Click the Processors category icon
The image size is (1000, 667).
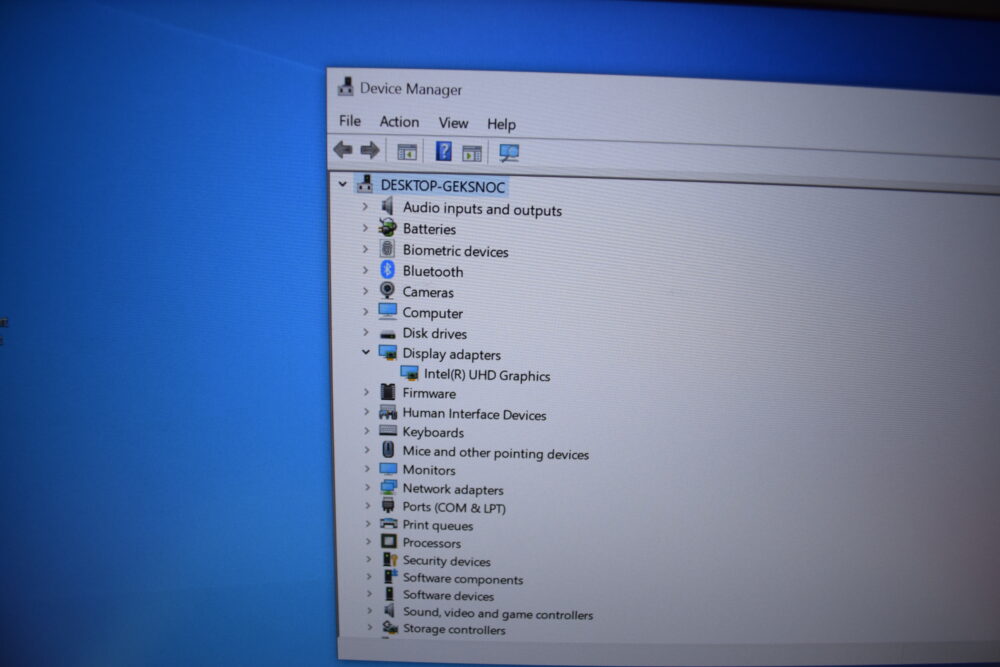(x=388, y=541)
